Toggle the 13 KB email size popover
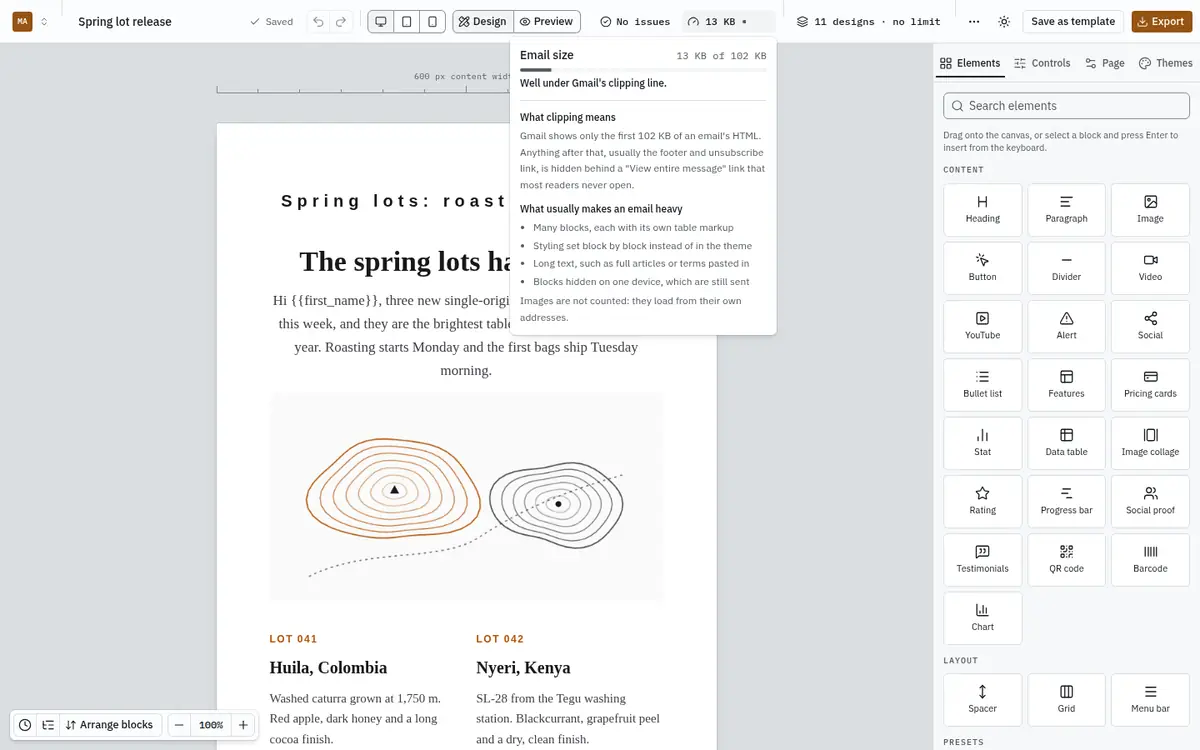1200x750 pixels. (728, 21)
